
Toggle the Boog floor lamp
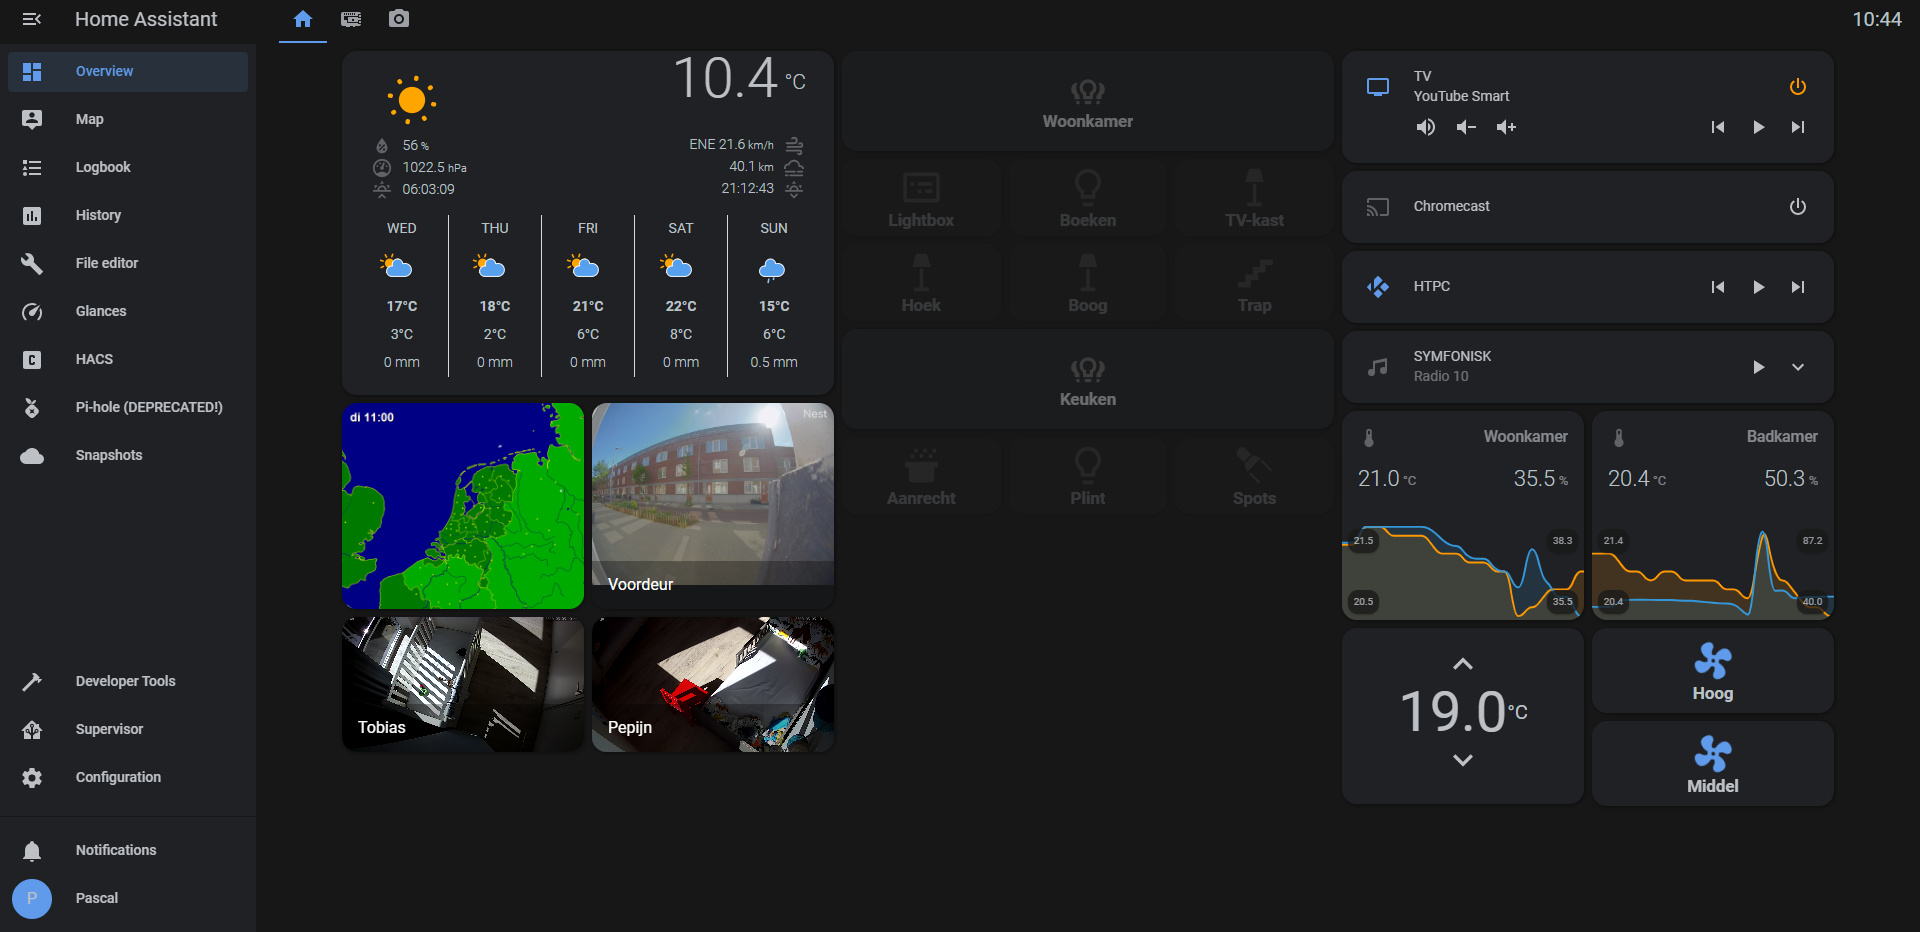1088,284
